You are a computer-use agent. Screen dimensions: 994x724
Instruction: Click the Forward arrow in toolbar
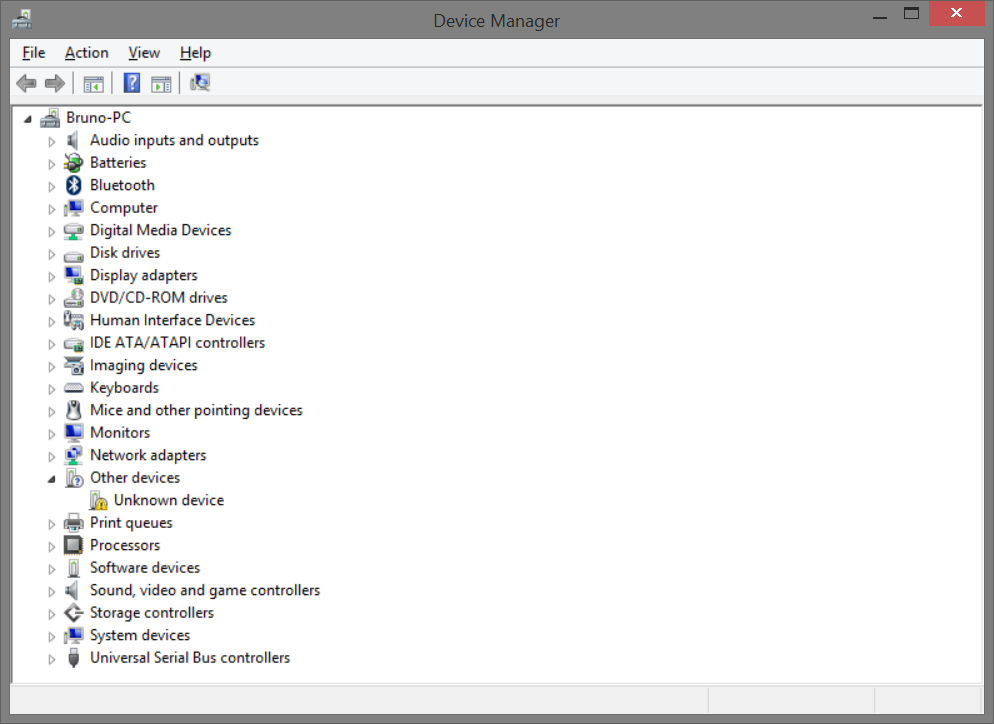pos(55,83)
